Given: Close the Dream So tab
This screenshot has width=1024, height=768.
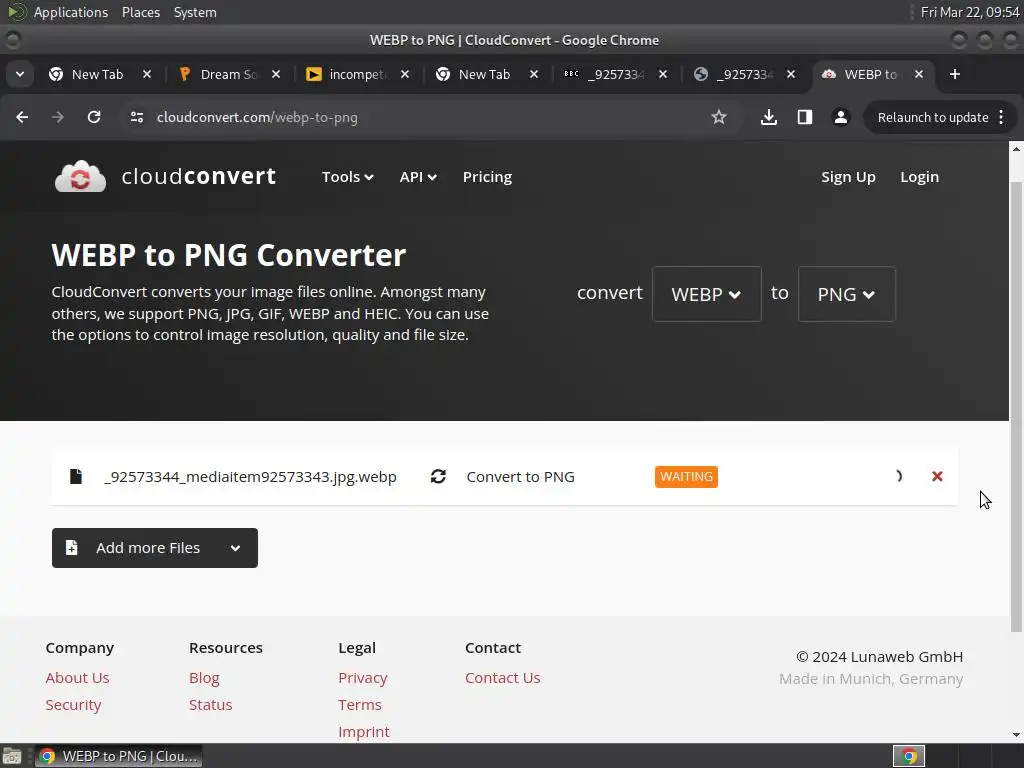Looking at the screenshot, I should (x=276, y=74).
